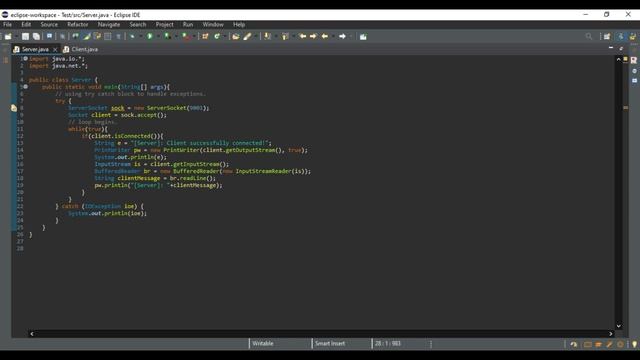This screenshot has height=360, width=640.
Task: Switch to the Client.java editor tab
Action: click(80, 49)
